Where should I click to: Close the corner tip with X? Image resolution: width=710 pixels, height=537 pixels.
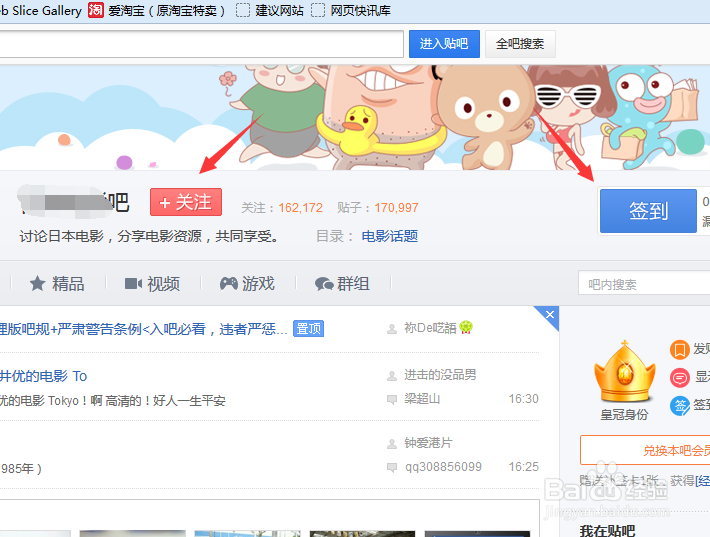(550, 315)
